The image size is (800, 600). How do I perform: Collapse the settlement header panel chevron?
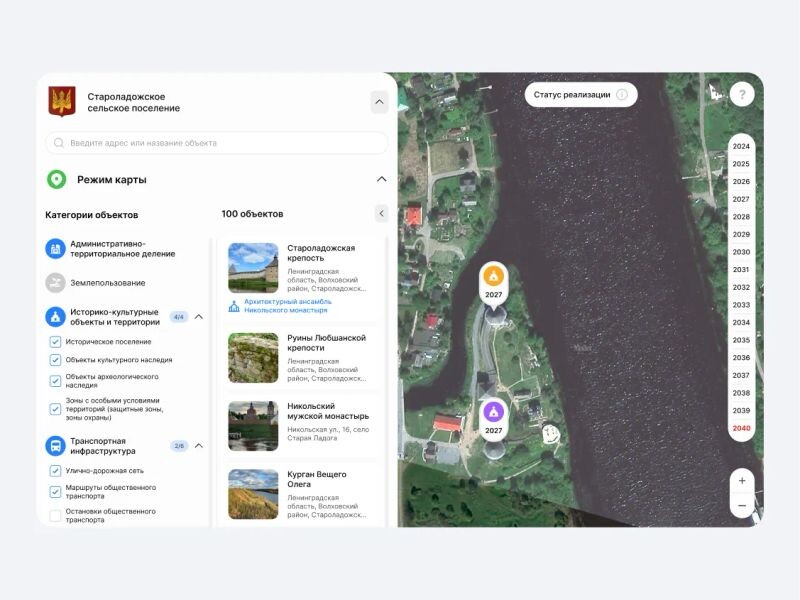point(379,101)
